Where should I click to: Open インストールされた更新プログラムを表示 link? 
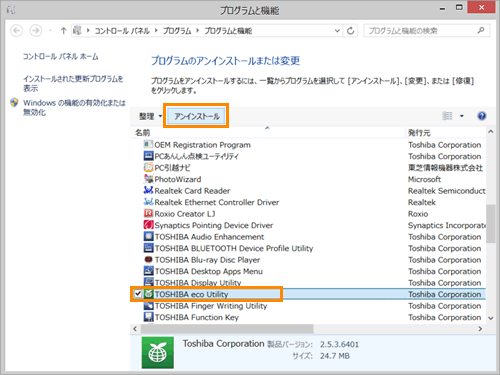73,83
